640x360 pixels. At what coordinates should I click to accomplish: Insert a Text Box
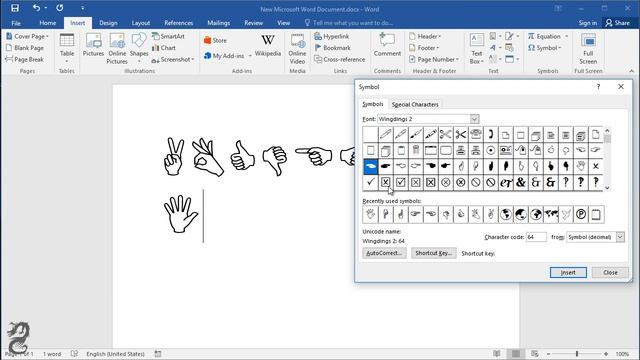476,49
